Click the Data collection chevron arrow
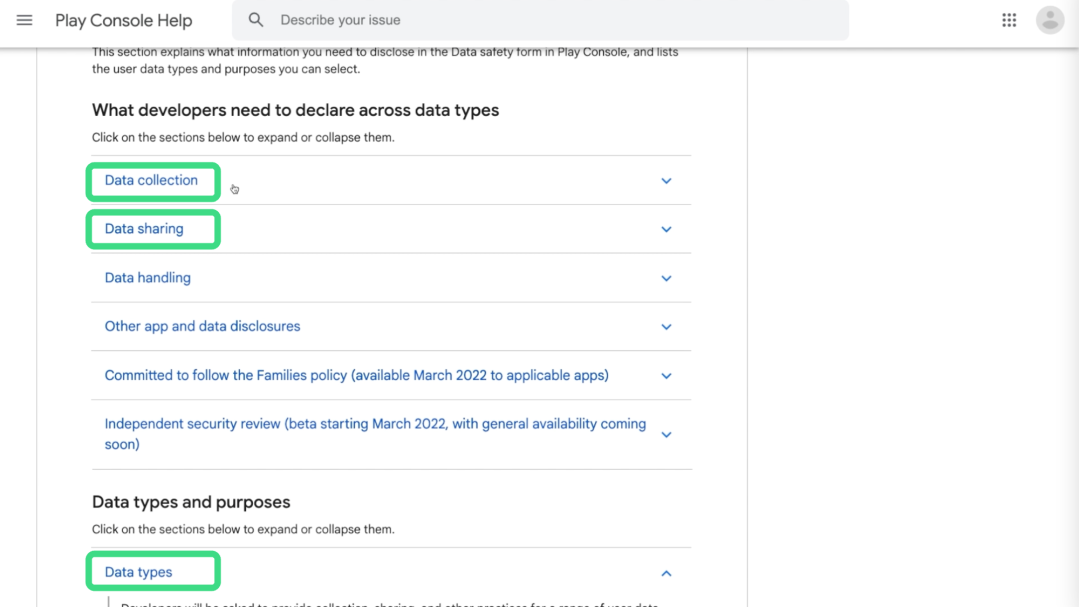Viewport: 1080px width, 607px height. pos(666,181)
